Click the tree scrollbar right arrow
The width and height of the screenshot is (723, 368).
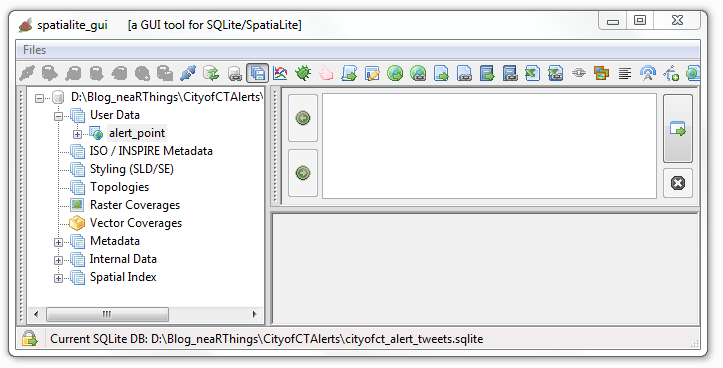pos(255,315)
